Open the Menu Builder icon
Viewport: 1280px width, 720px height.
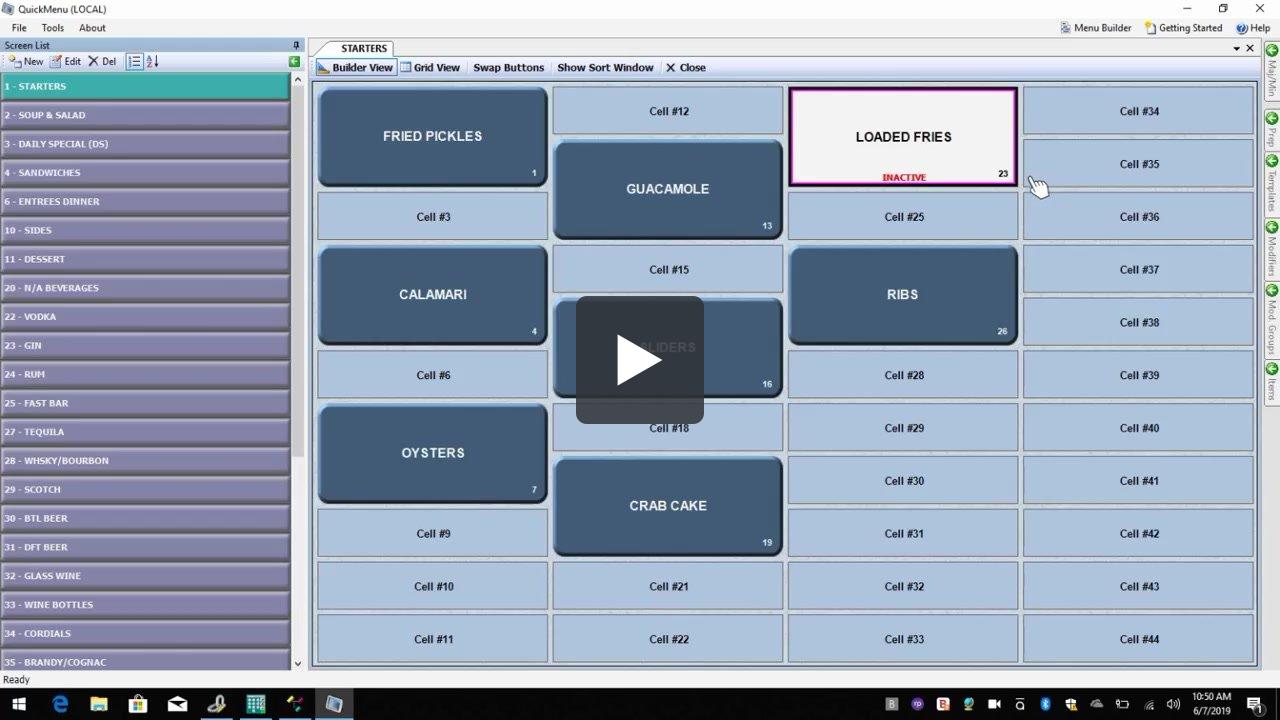click(x=1096, y=27)
